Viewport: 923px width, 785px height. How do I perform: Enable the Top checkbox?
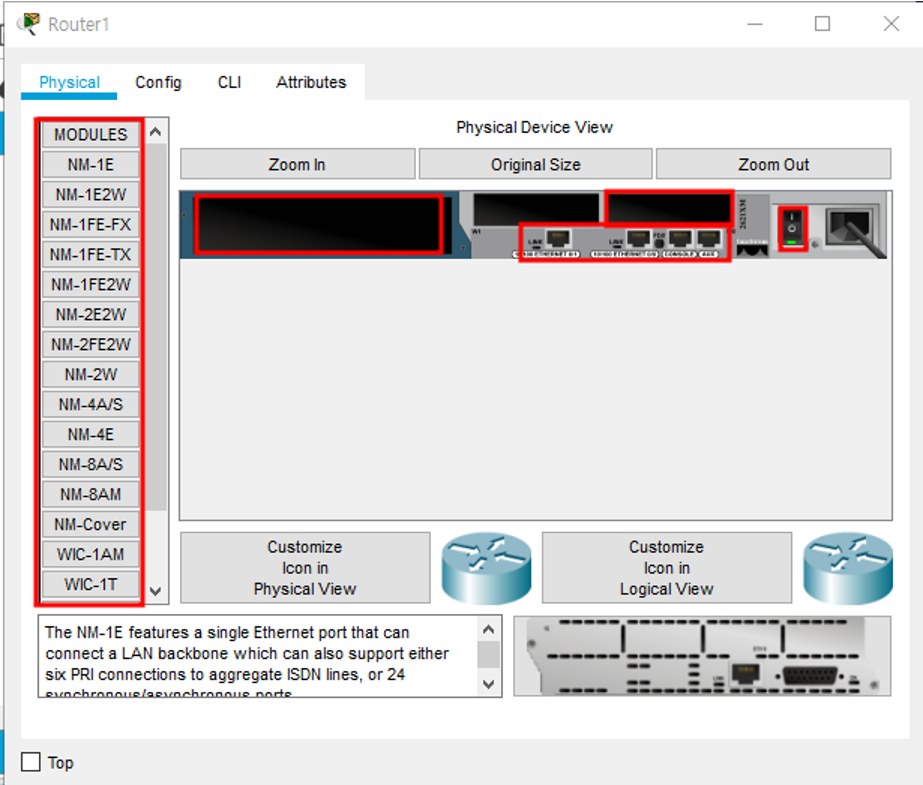(x=32, y=763)
